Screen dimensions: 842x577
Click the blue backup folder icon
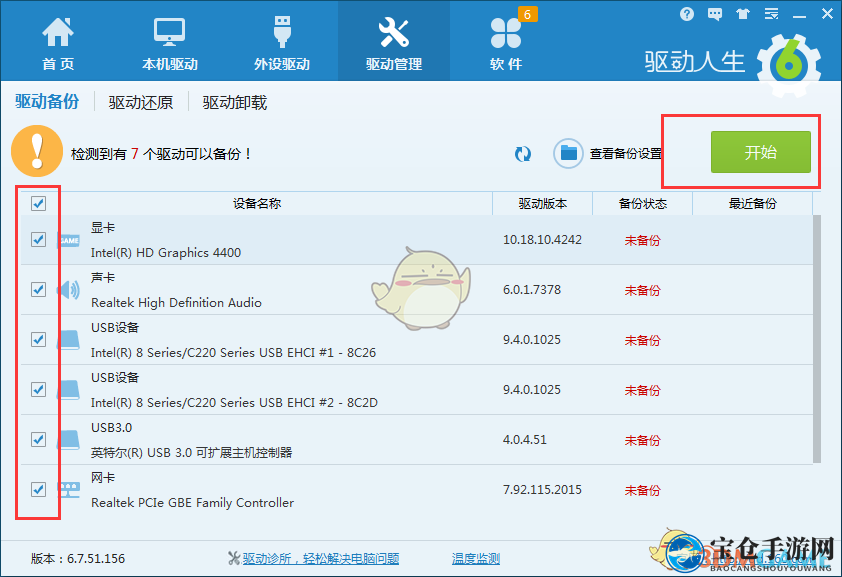point(568,154)
